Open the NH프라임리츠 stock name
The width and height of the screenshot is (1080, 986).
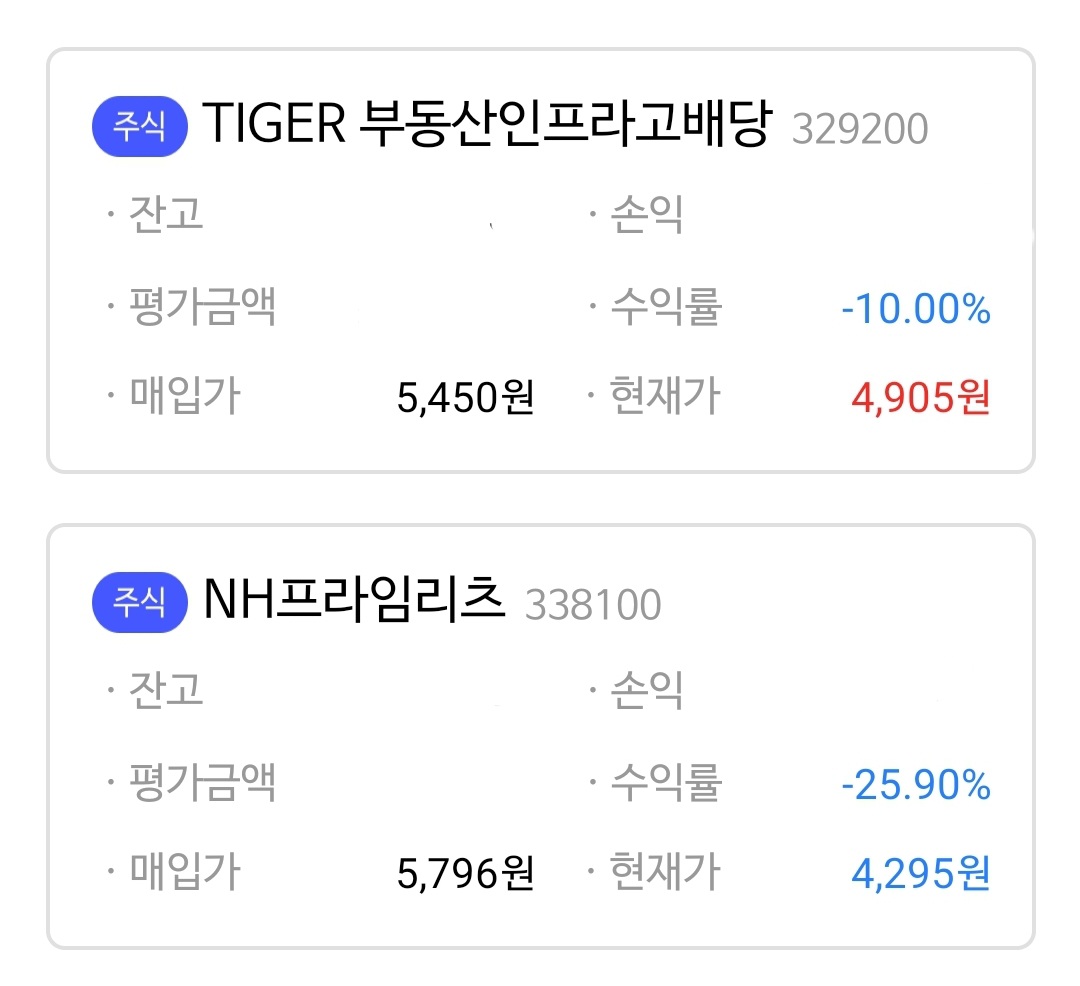click(354, 601)
